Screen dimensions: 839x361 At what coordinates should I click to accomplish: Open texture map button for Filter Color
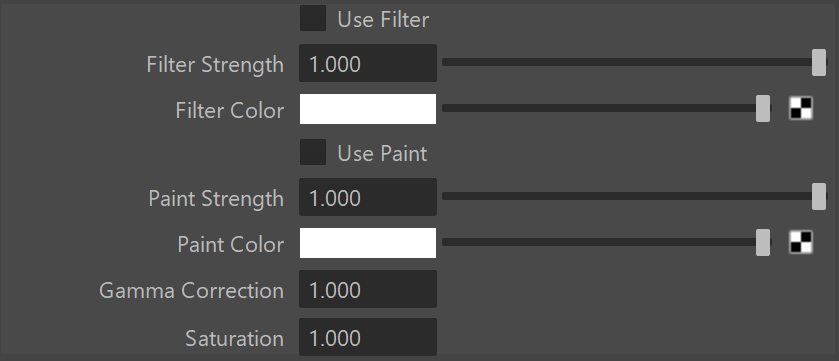(801, 109)
